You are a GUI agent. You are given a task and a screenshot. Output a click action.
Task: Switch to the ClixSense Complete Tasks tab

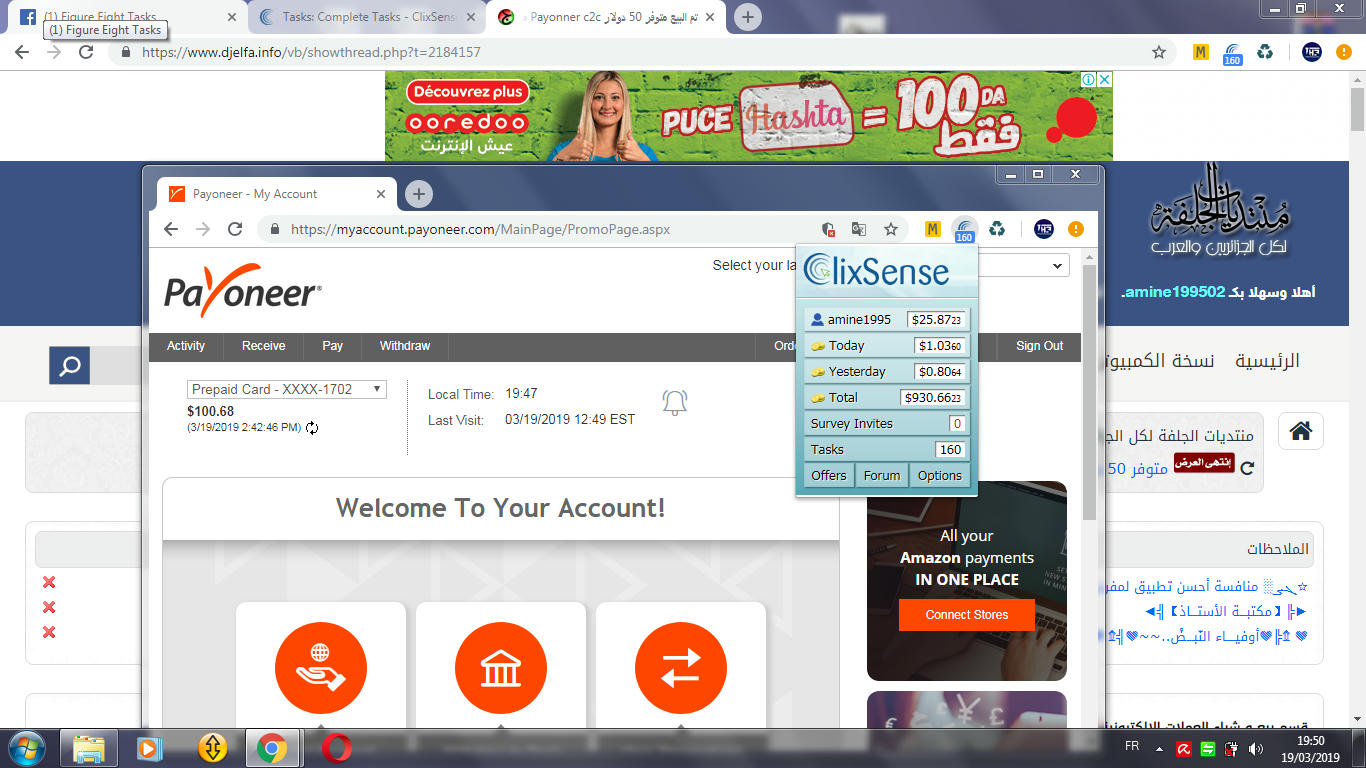tap(365, 17)
